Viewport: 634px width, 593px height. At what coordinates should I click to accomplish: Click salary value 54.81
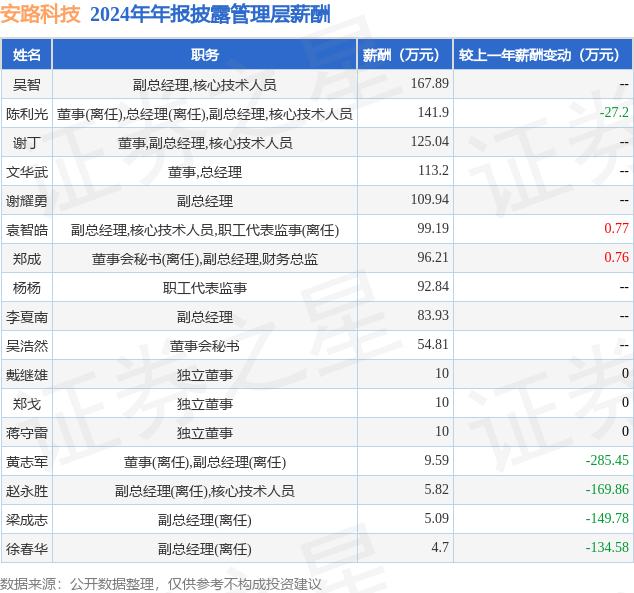click(x=433, y=344)
